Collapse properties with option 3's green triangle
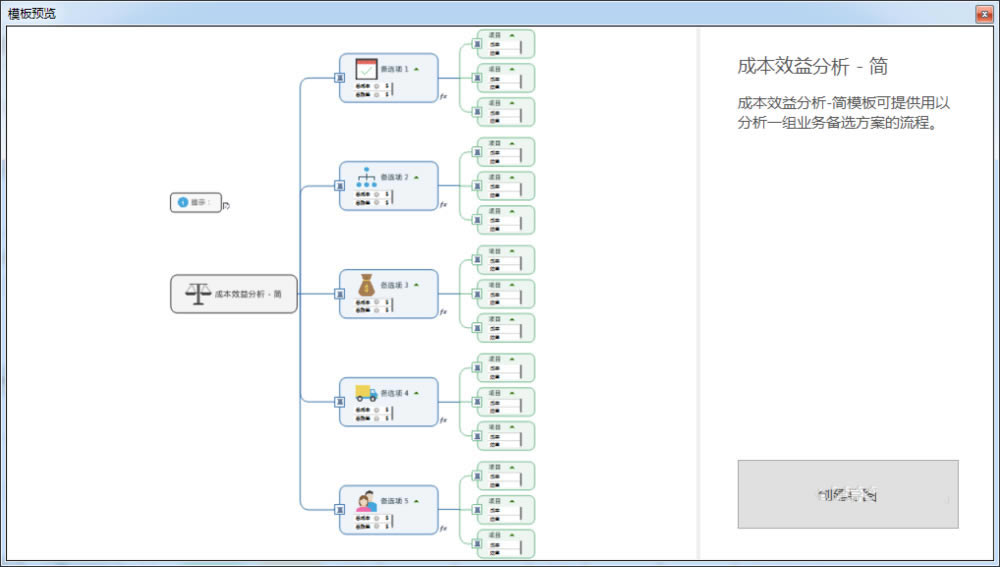 [x=416, y=284]
